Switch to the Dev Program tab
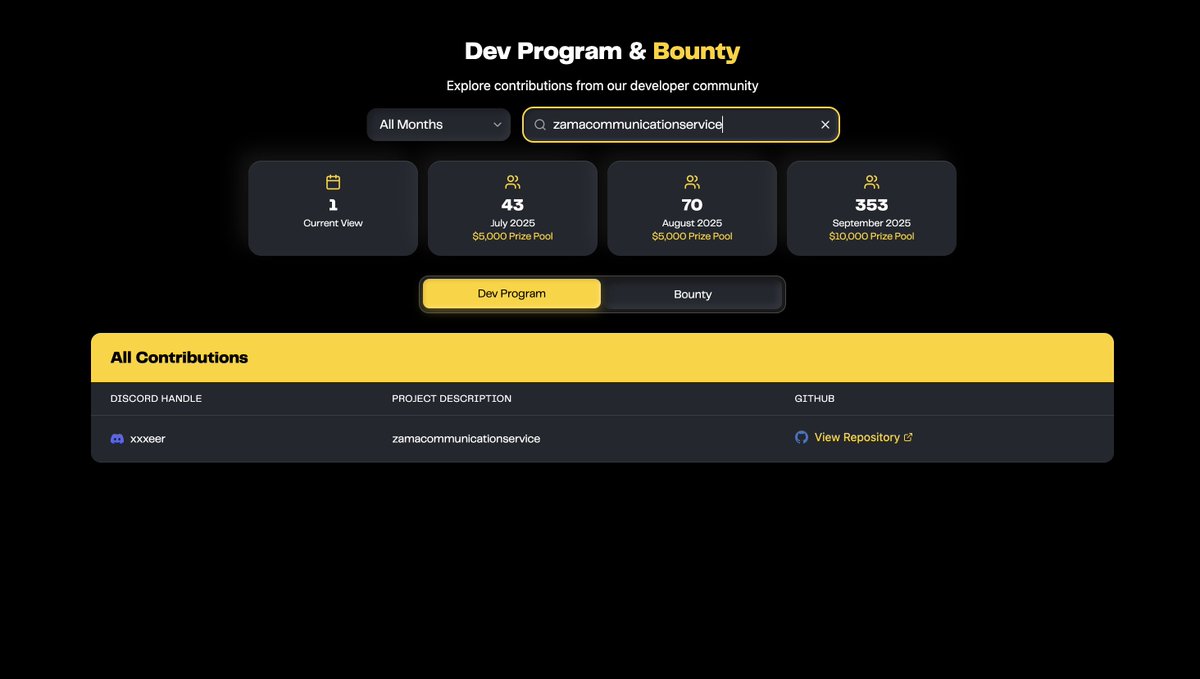The width and height of the screenshot is (1200, 679). [512, 294]
